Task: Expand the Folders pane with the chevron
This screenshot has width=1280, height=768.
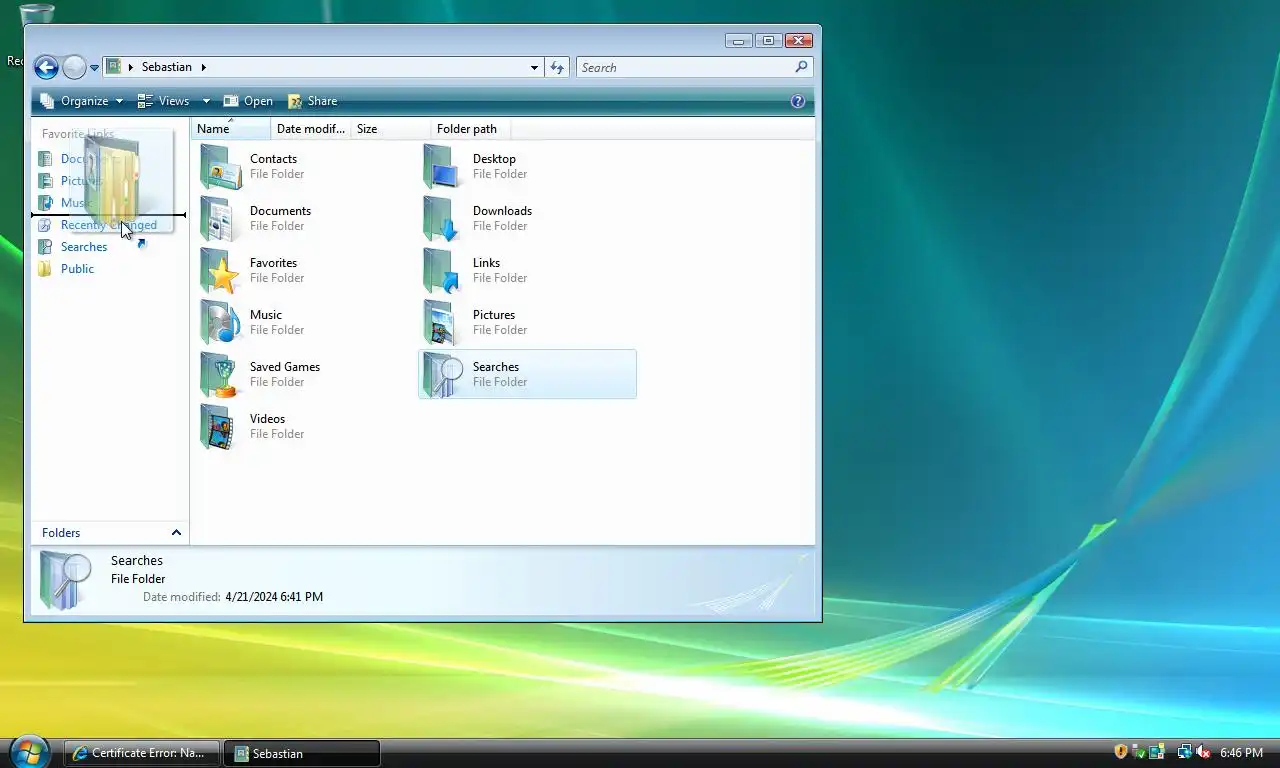Action: (x=176, y=533)
